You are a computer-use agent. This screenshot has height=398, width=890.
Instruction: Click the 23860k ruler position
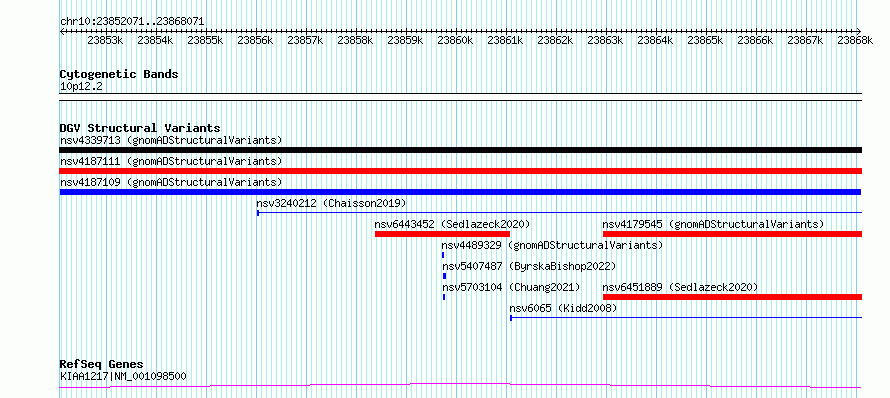pyautogui.click(x=455, y=40)
